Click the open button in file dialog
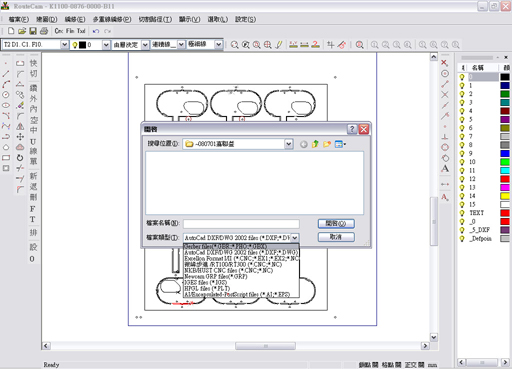 point(336,223)
